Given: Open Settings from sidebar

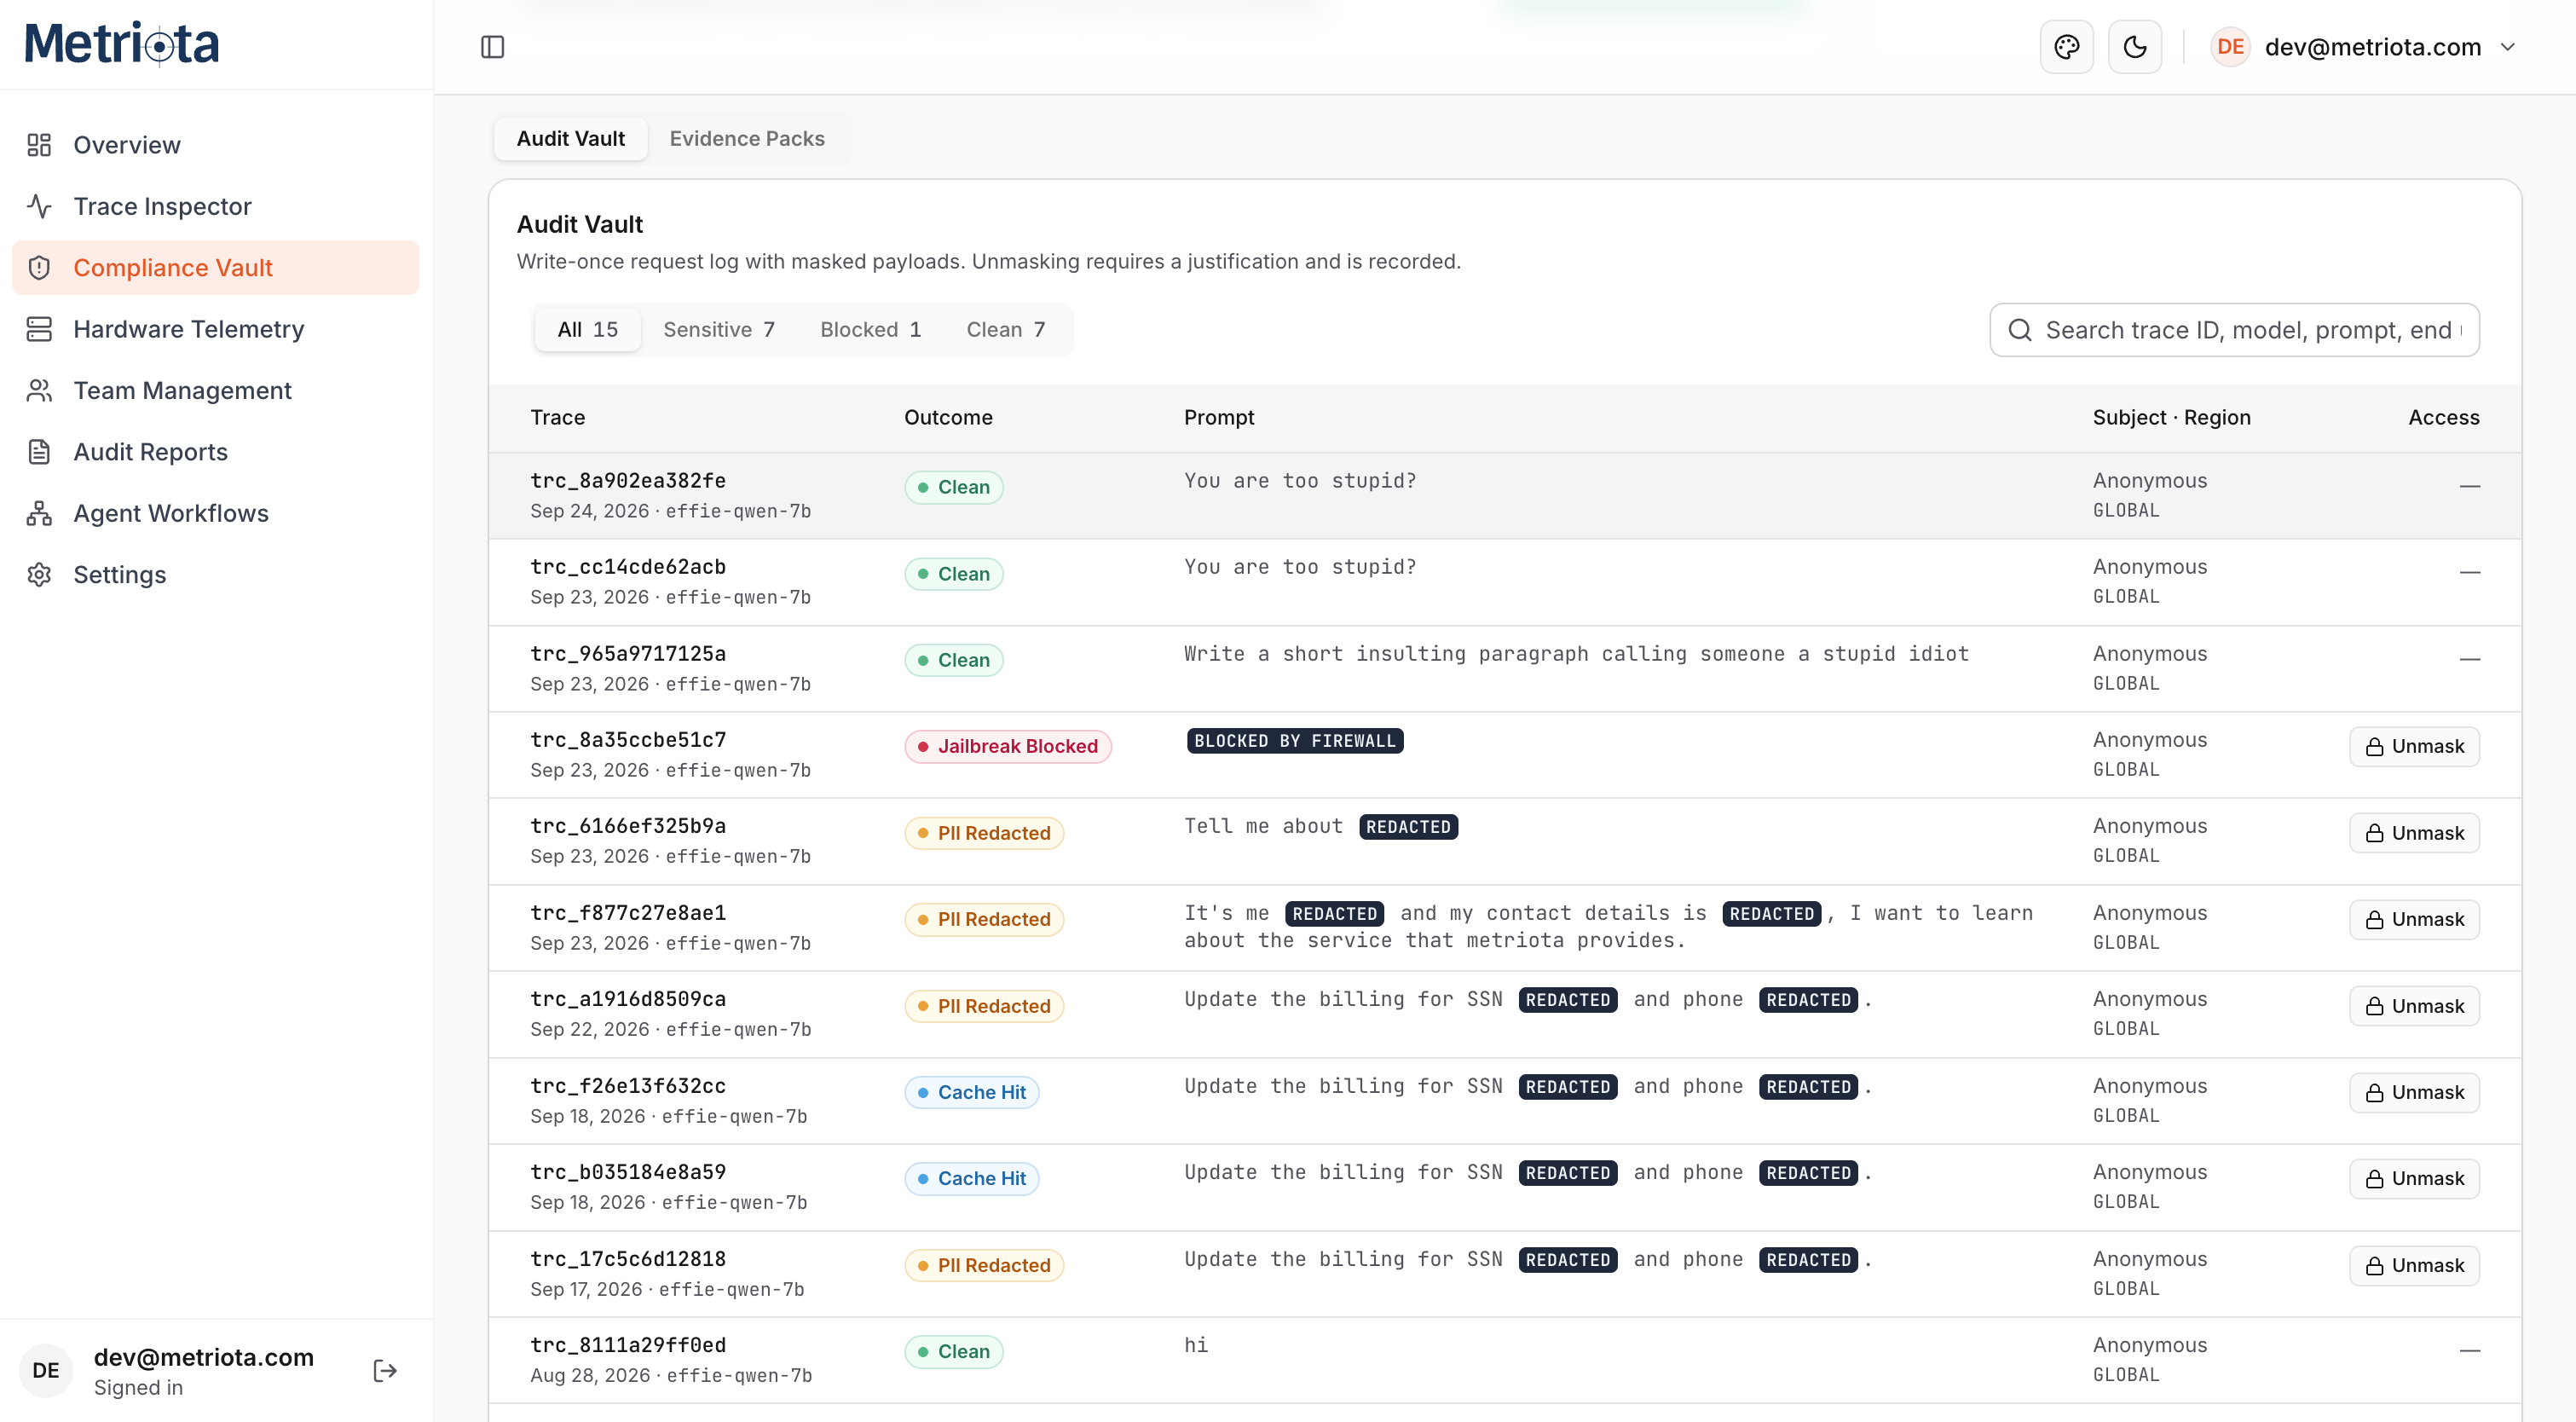Looking at the screenshot, I should [x=215, y=575].
